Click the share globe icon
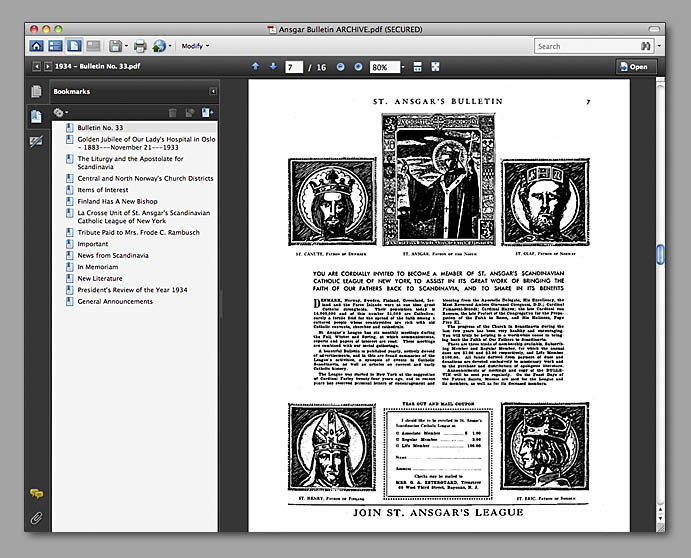 point(159,46)
